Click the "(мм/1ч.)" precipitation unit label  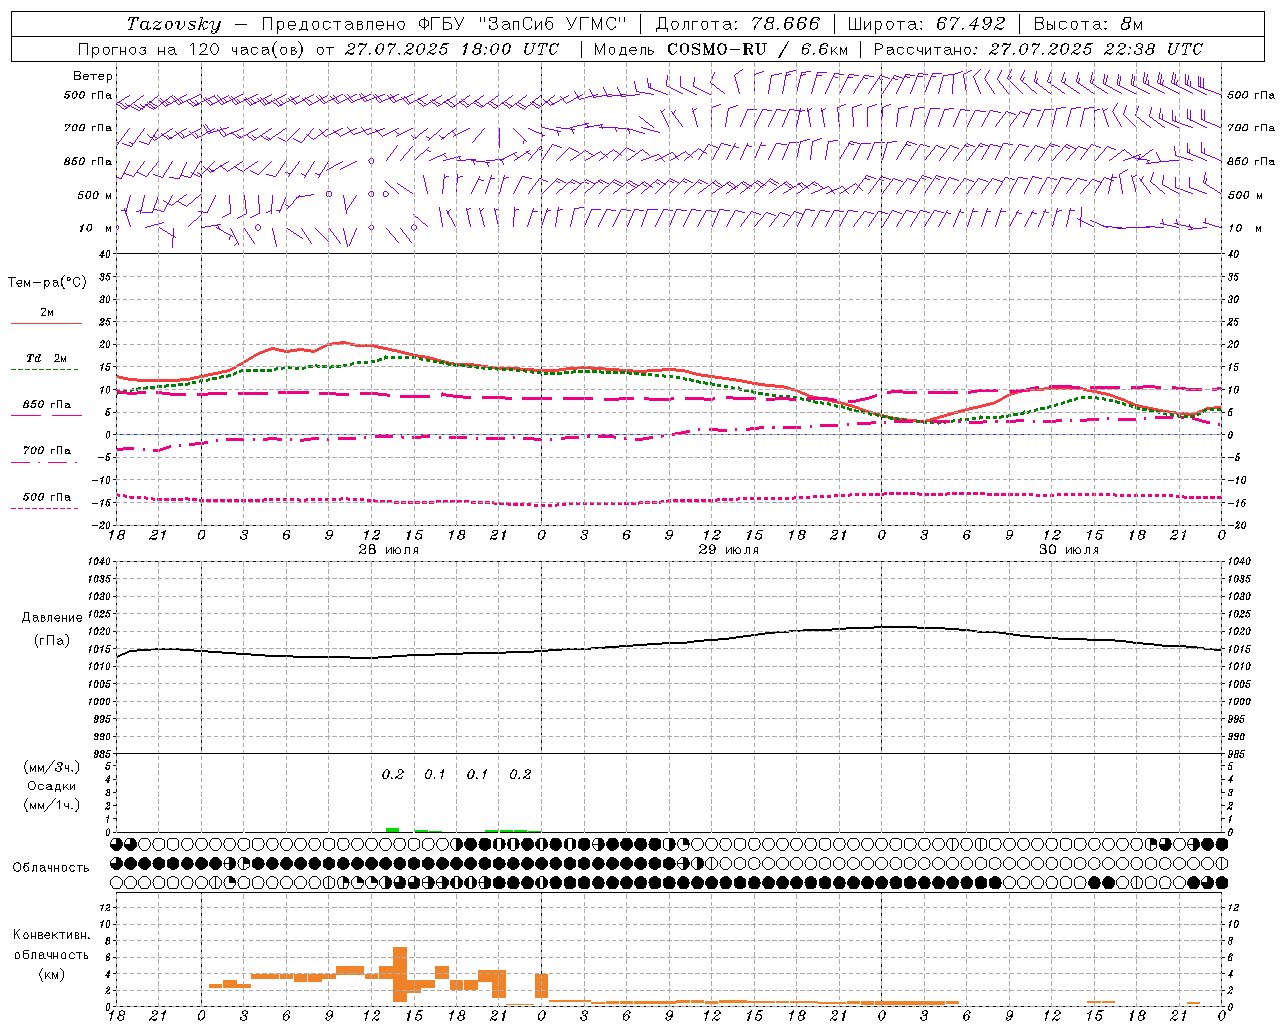pos(52,805)
